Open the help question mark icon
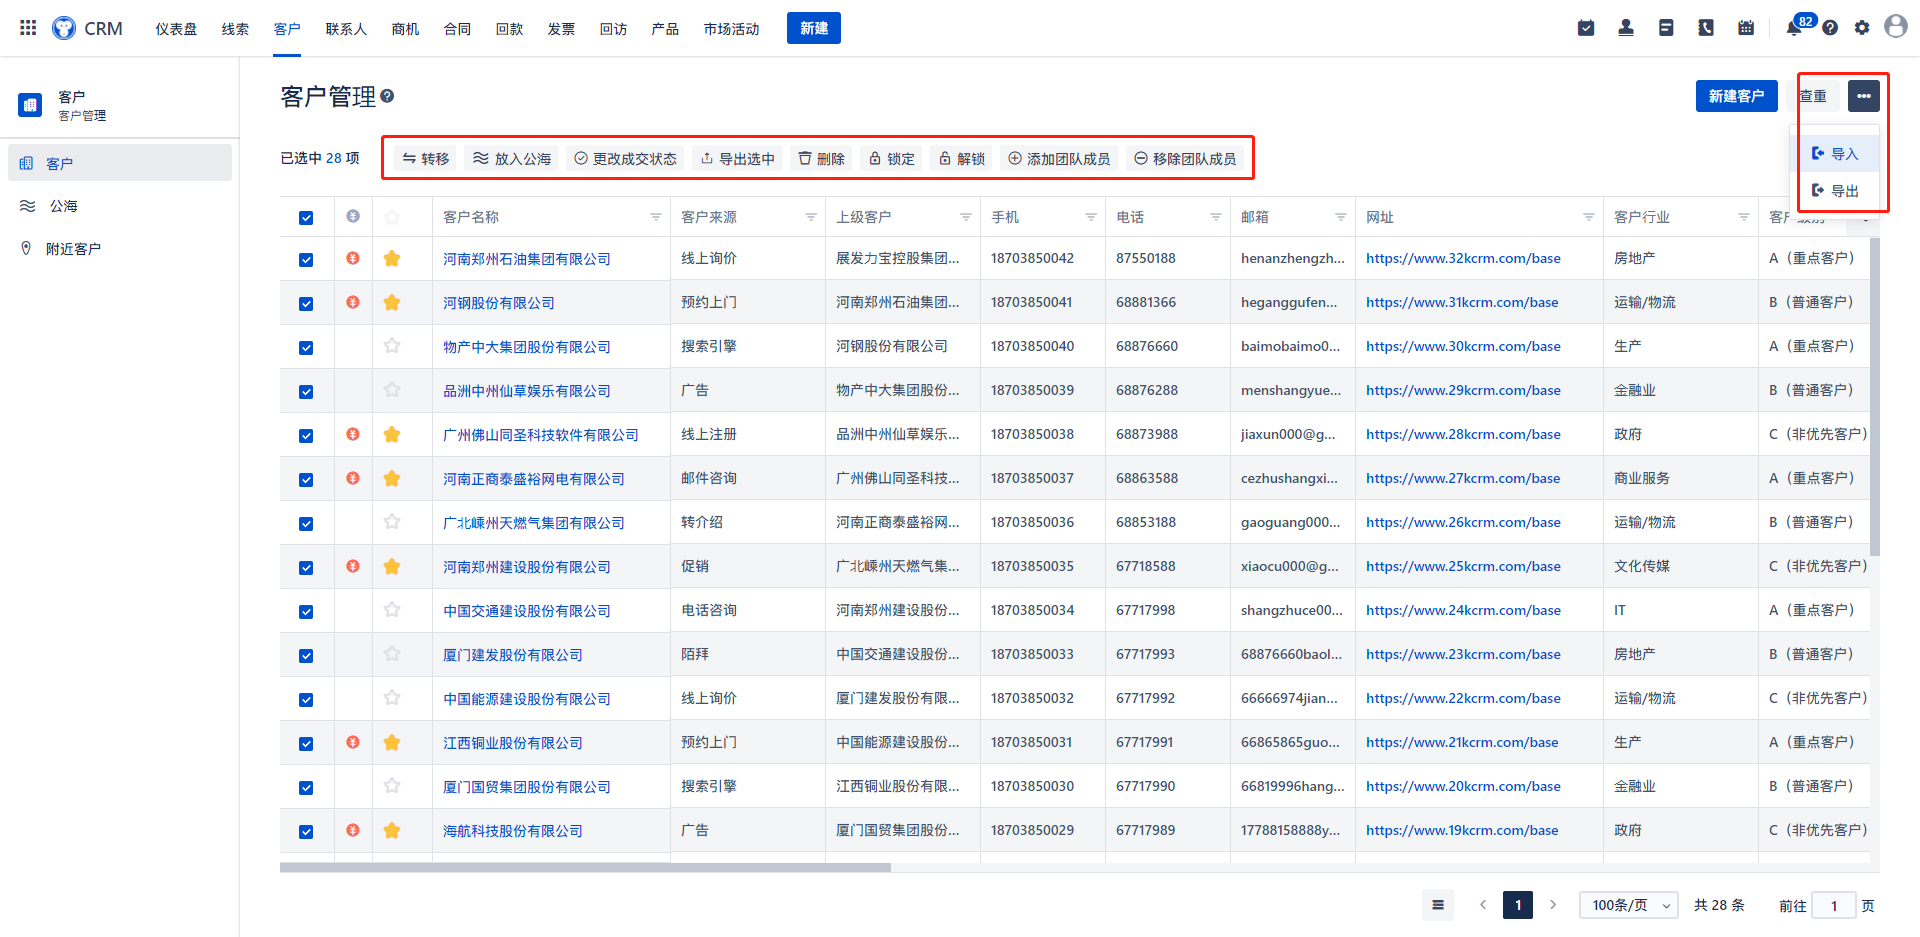This screenshot has height=937, width=1920. [1830, 28]
